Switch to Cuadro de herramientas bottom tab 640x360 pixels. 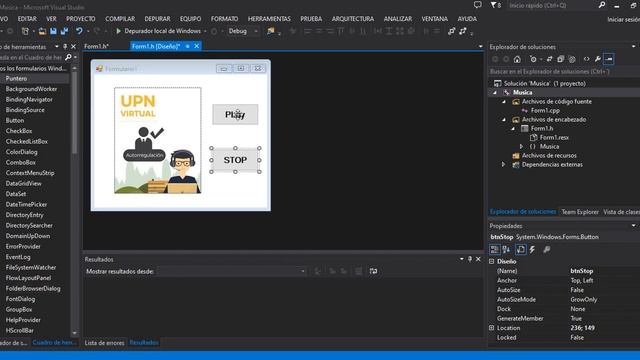(54, 343)
